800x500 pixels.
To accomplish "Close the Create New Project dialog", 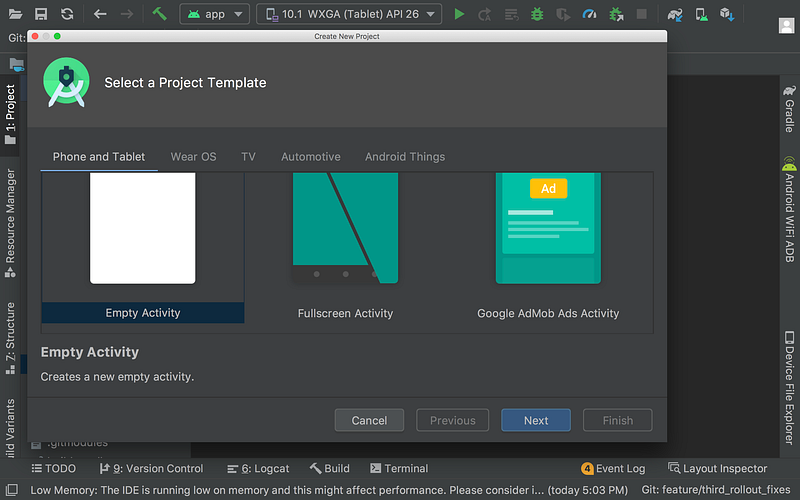I will tap(35, 36).
